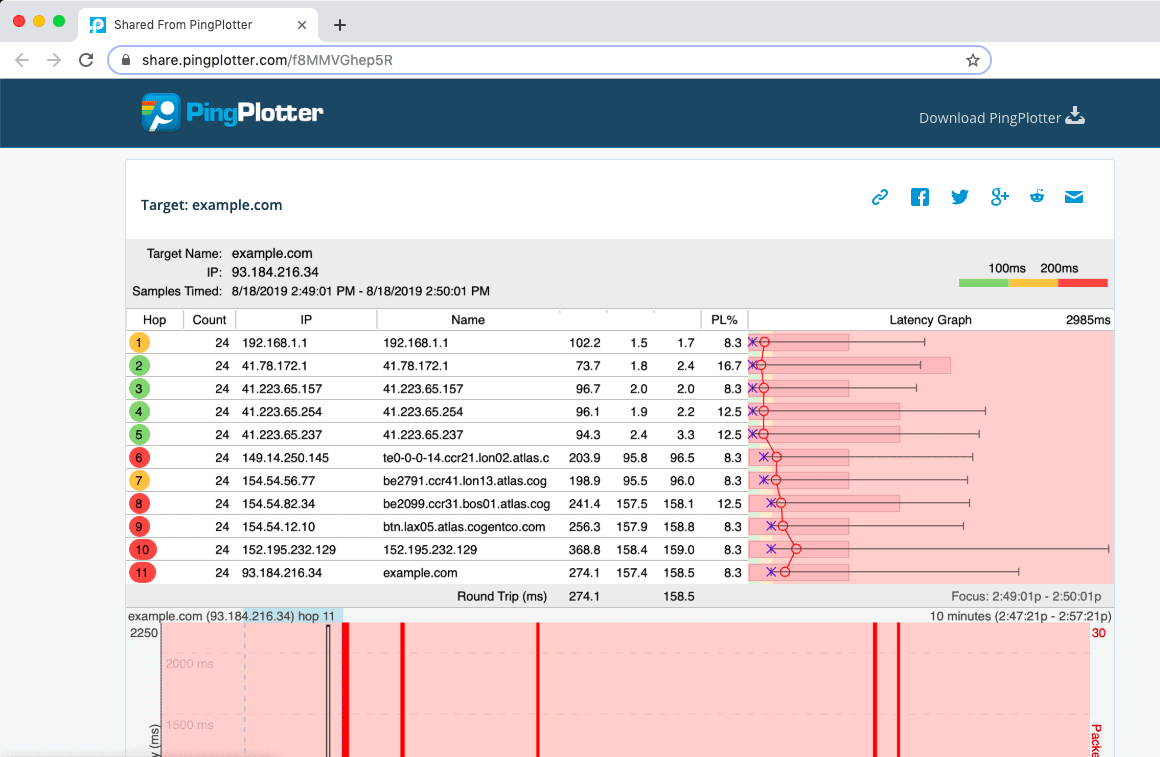Open a new browser tab
This screenshot has height=757, width=1160.
tap(340, 25)
